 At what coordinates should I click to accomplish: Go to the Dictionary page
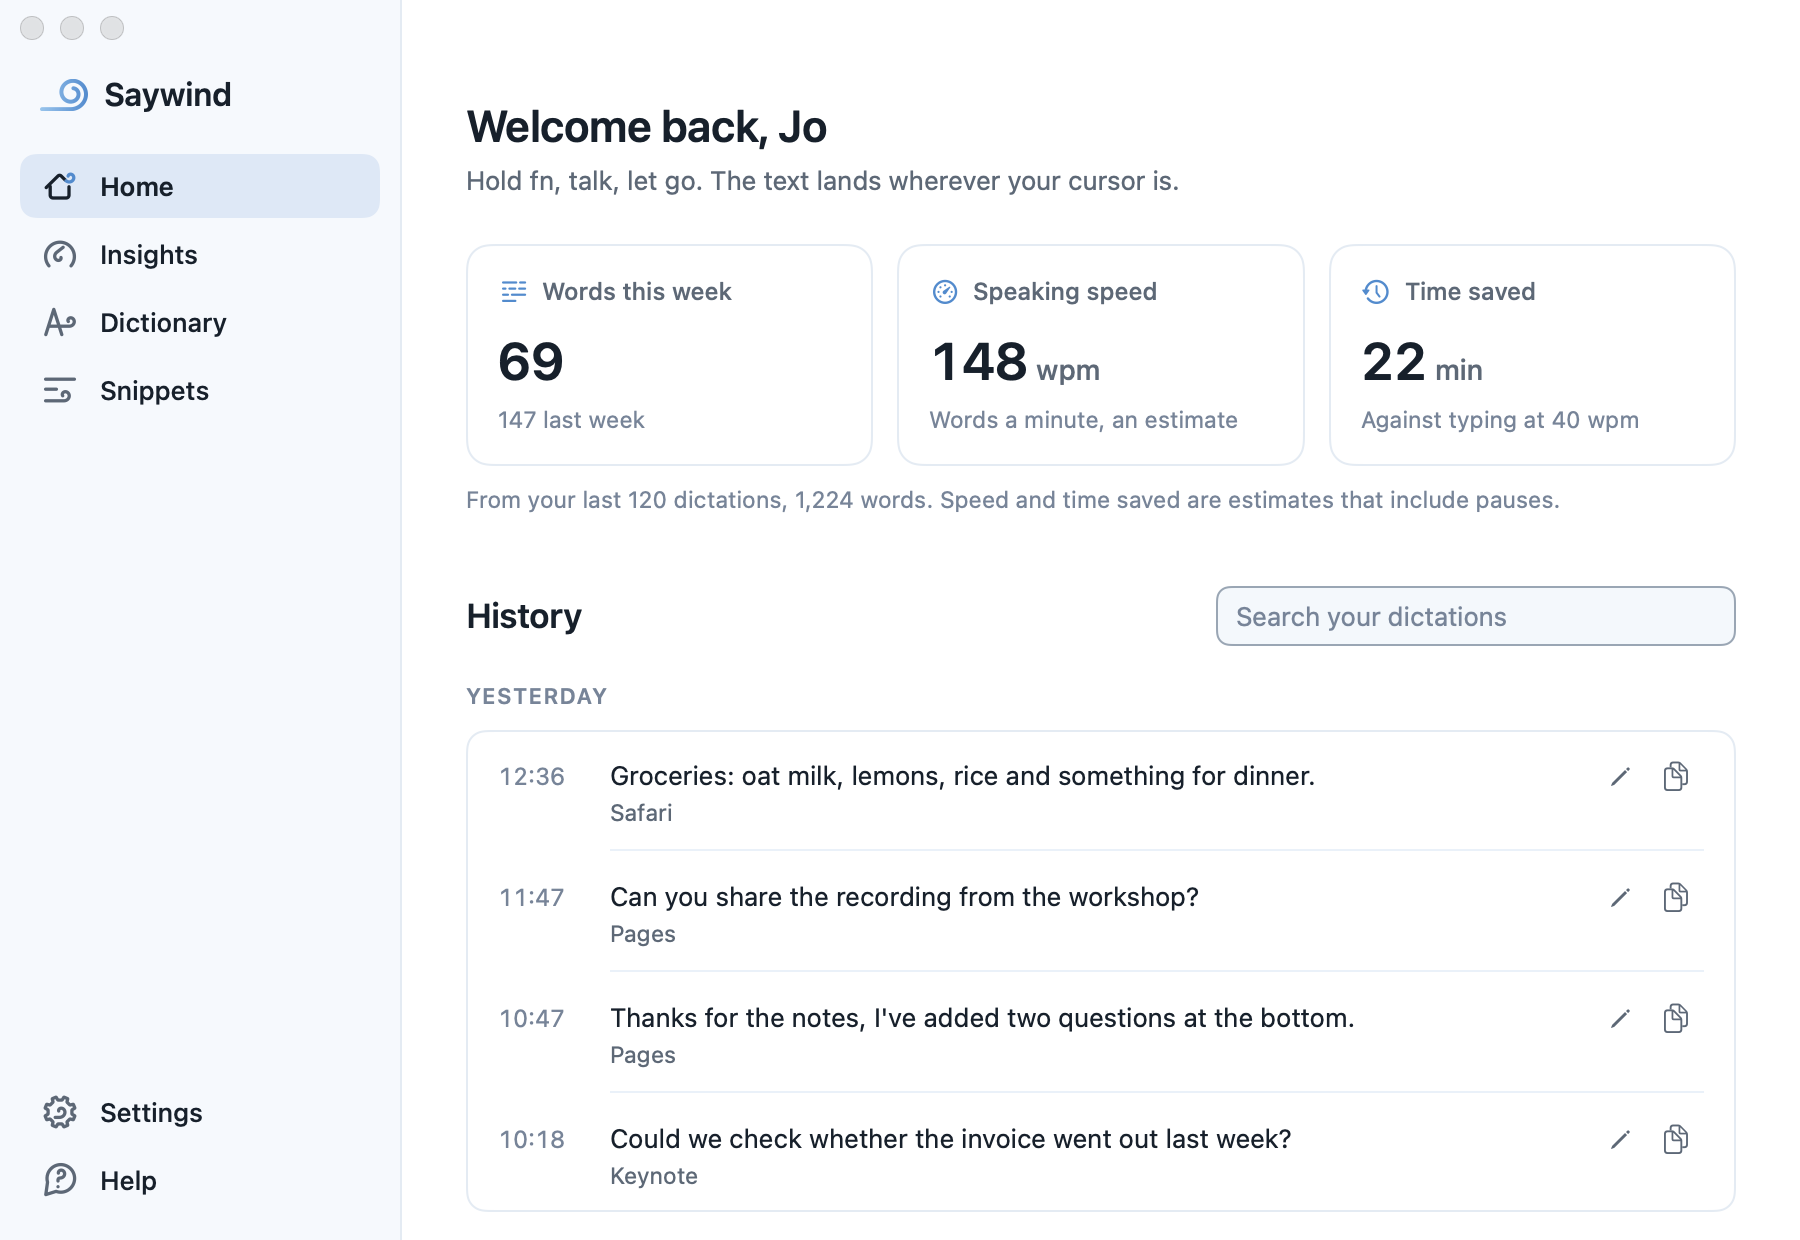click(200, 323)
